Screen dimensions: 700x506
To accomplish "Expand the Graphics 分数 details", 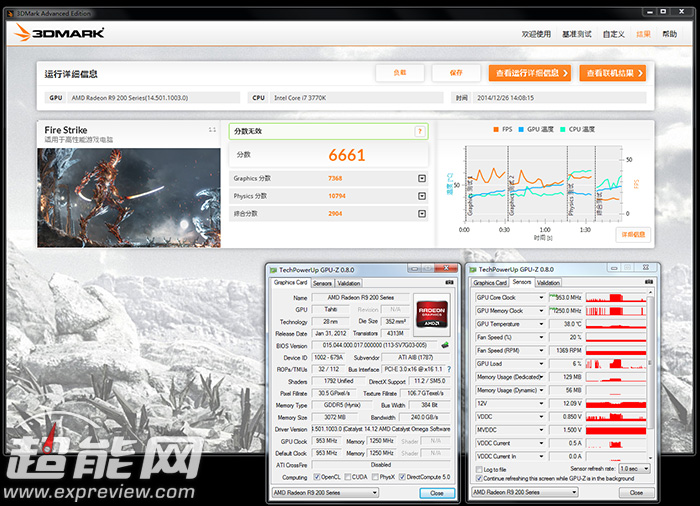I will click(x=422, y=178).
